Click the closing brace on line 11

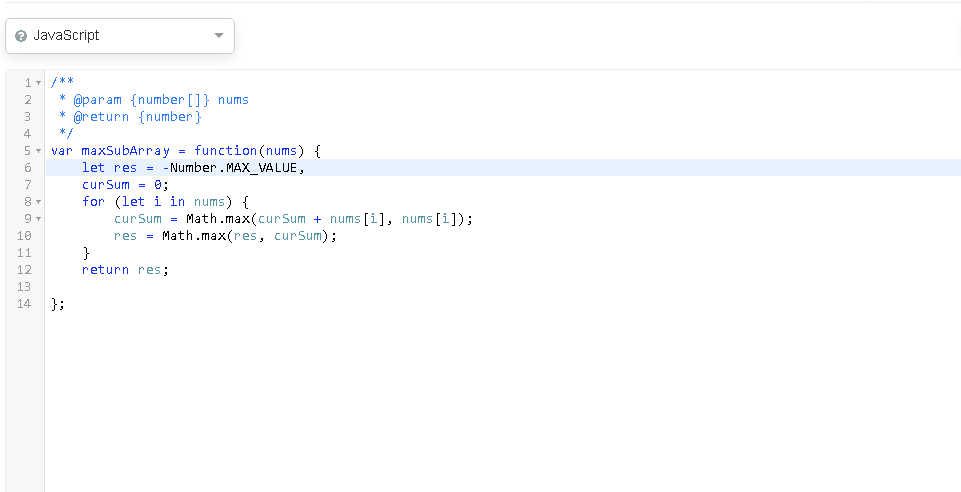point(86,252)
